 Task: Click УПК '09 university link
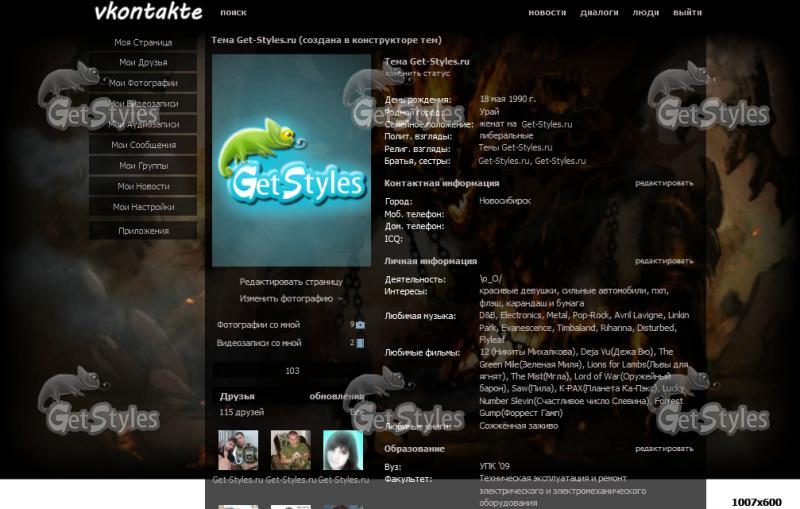click(494, 466)
